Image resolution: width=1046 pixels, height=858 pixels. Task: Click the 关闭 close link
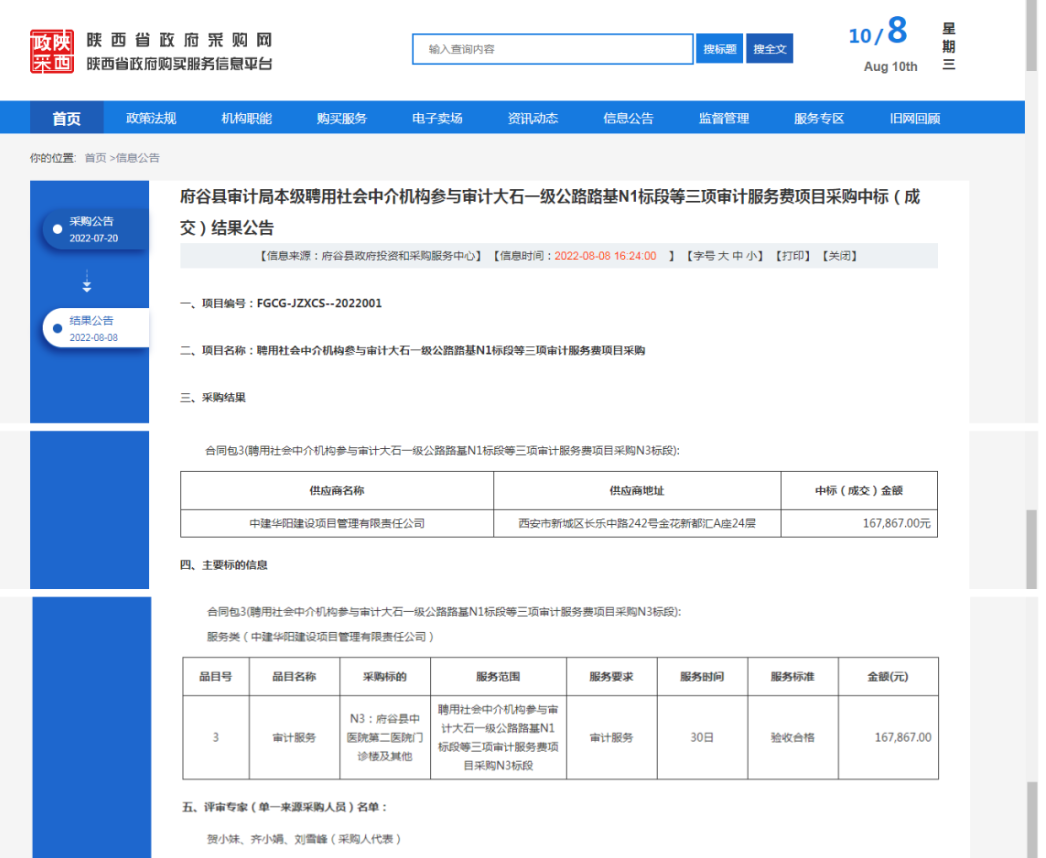(838, 256)
